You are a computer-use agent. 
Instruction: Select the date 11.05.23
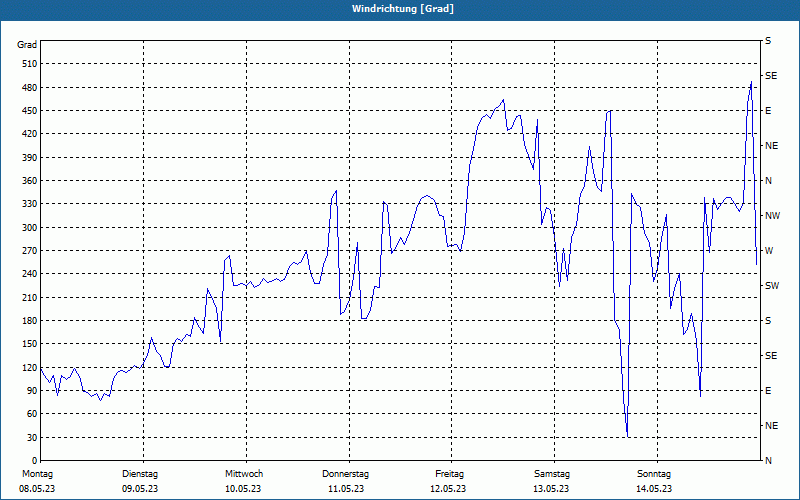coord(346,489)
